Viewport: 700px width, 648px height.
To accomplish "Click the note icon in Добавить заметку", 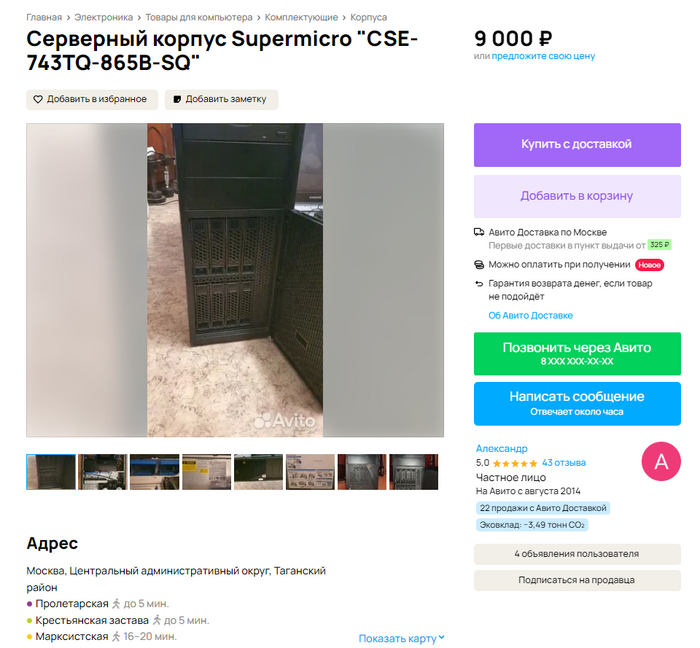I will (177, 99).
